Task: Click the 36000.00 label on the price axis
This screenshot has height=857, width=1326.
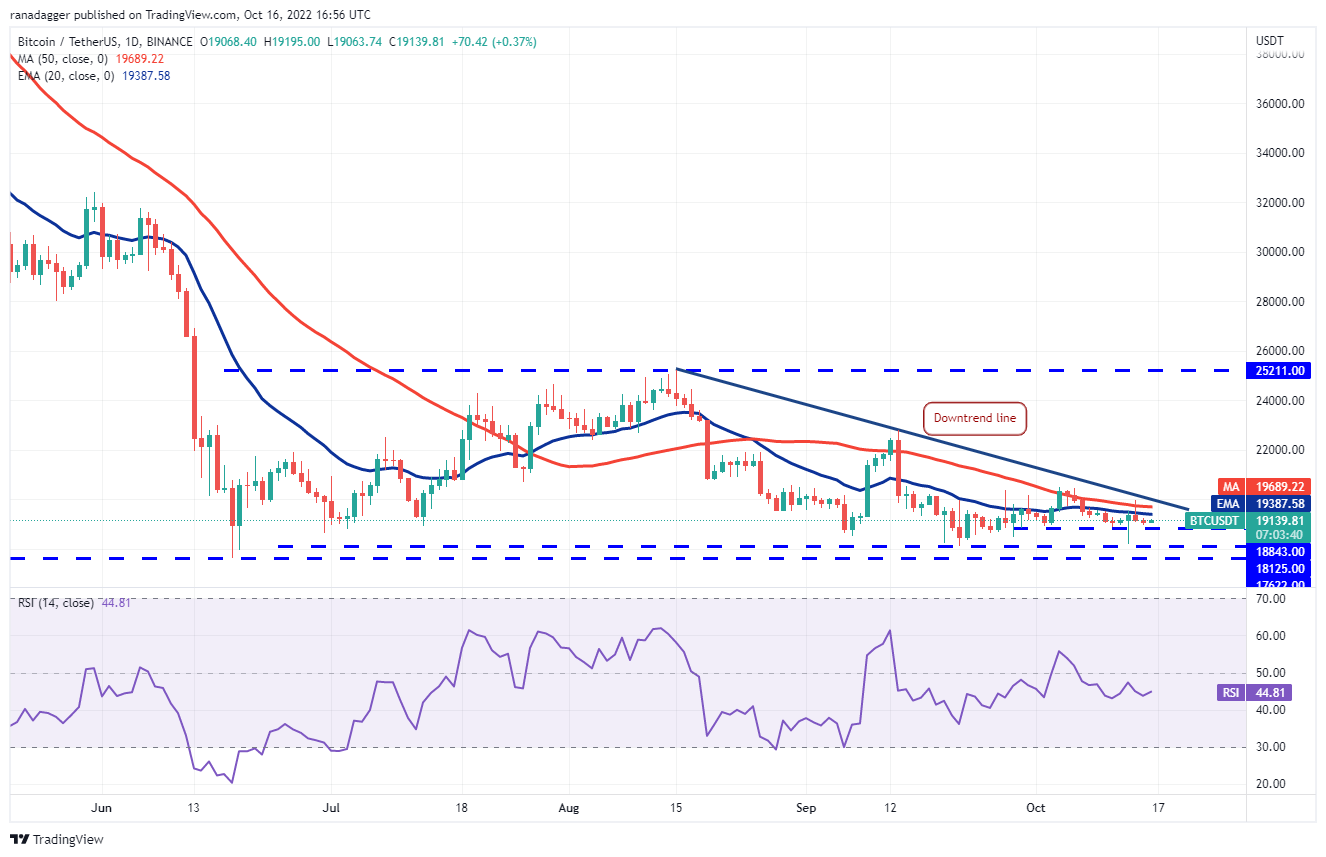Action: pos(1280,103)
